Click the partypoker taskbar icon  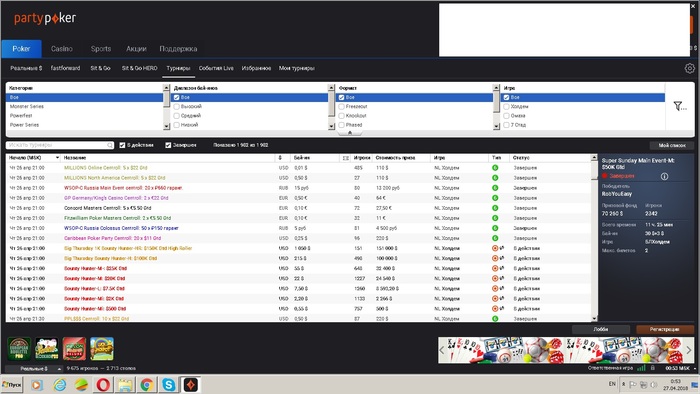coord(191,384)
